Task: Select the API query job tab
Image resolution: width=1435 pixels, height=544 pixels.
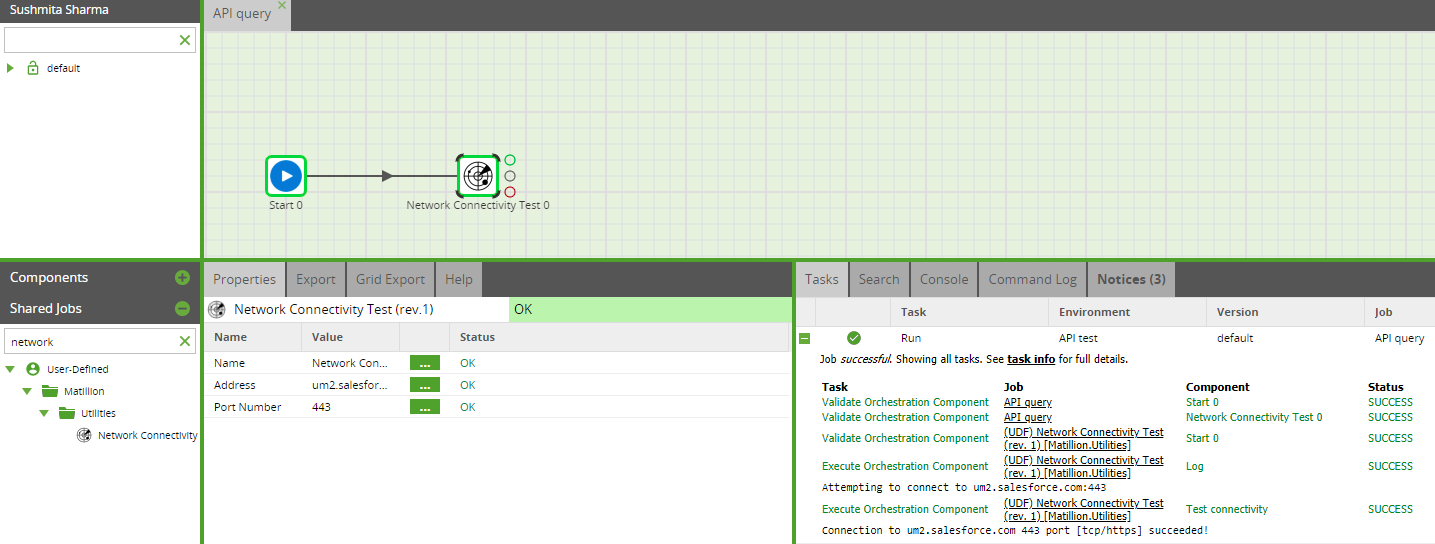Action: [x=242, y=14]
